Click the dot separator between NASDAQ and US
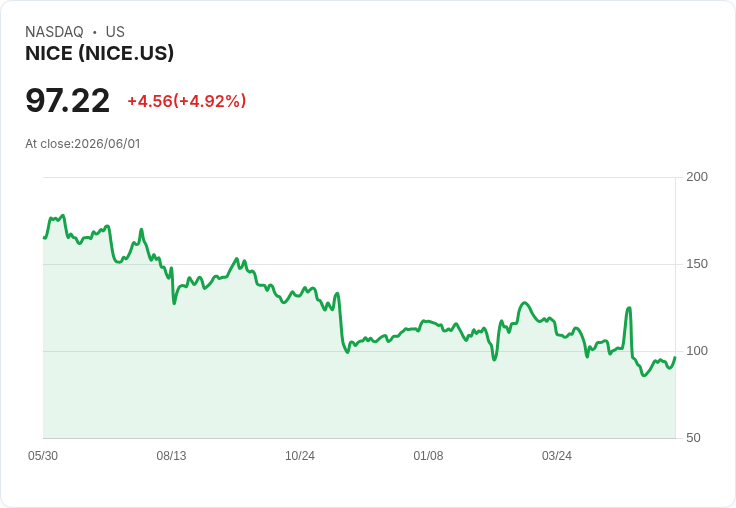This screenshot has width=736, height=508. coord(95,32)
